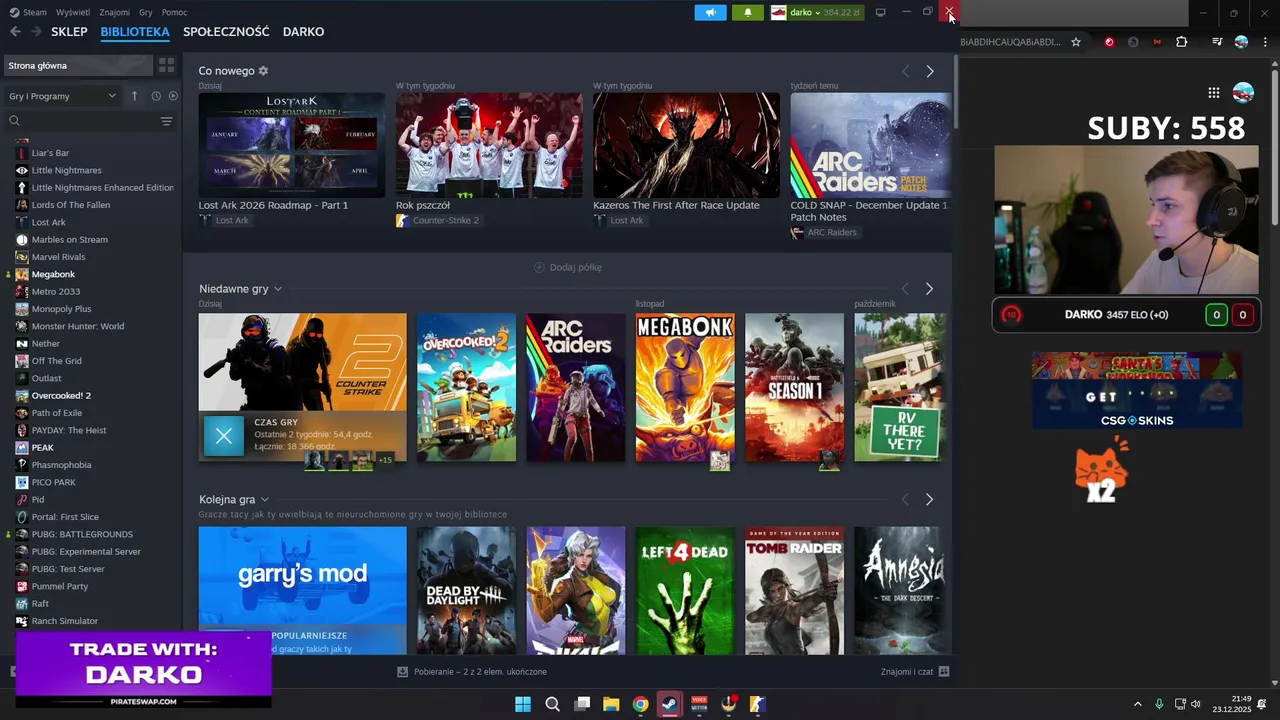Go forward with the right arrow navigation

coord(36,32)
